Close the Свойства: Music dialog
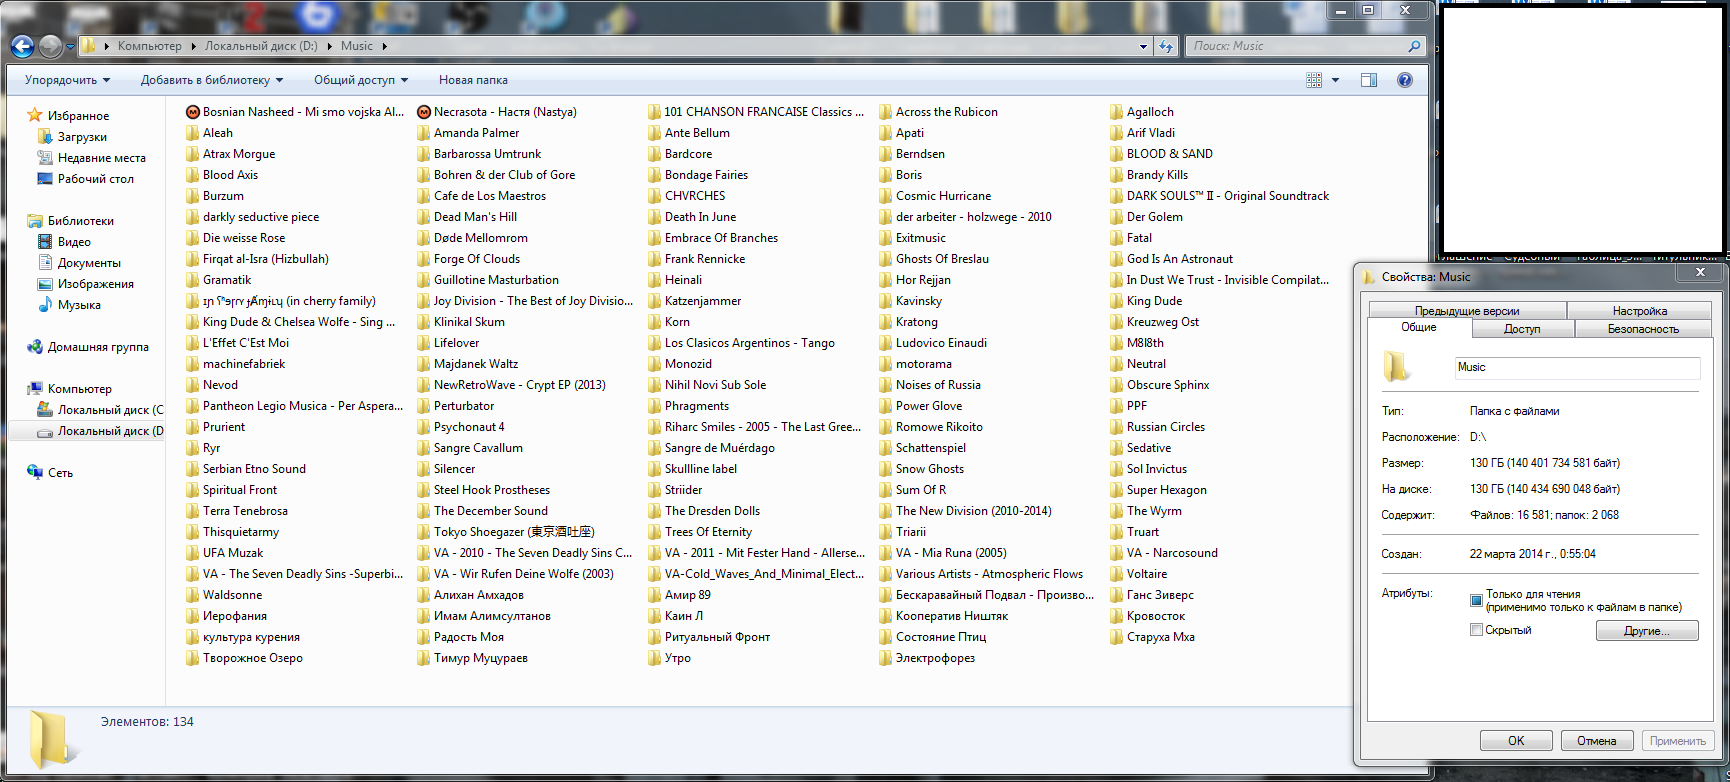 click(x=1700, y=273)
